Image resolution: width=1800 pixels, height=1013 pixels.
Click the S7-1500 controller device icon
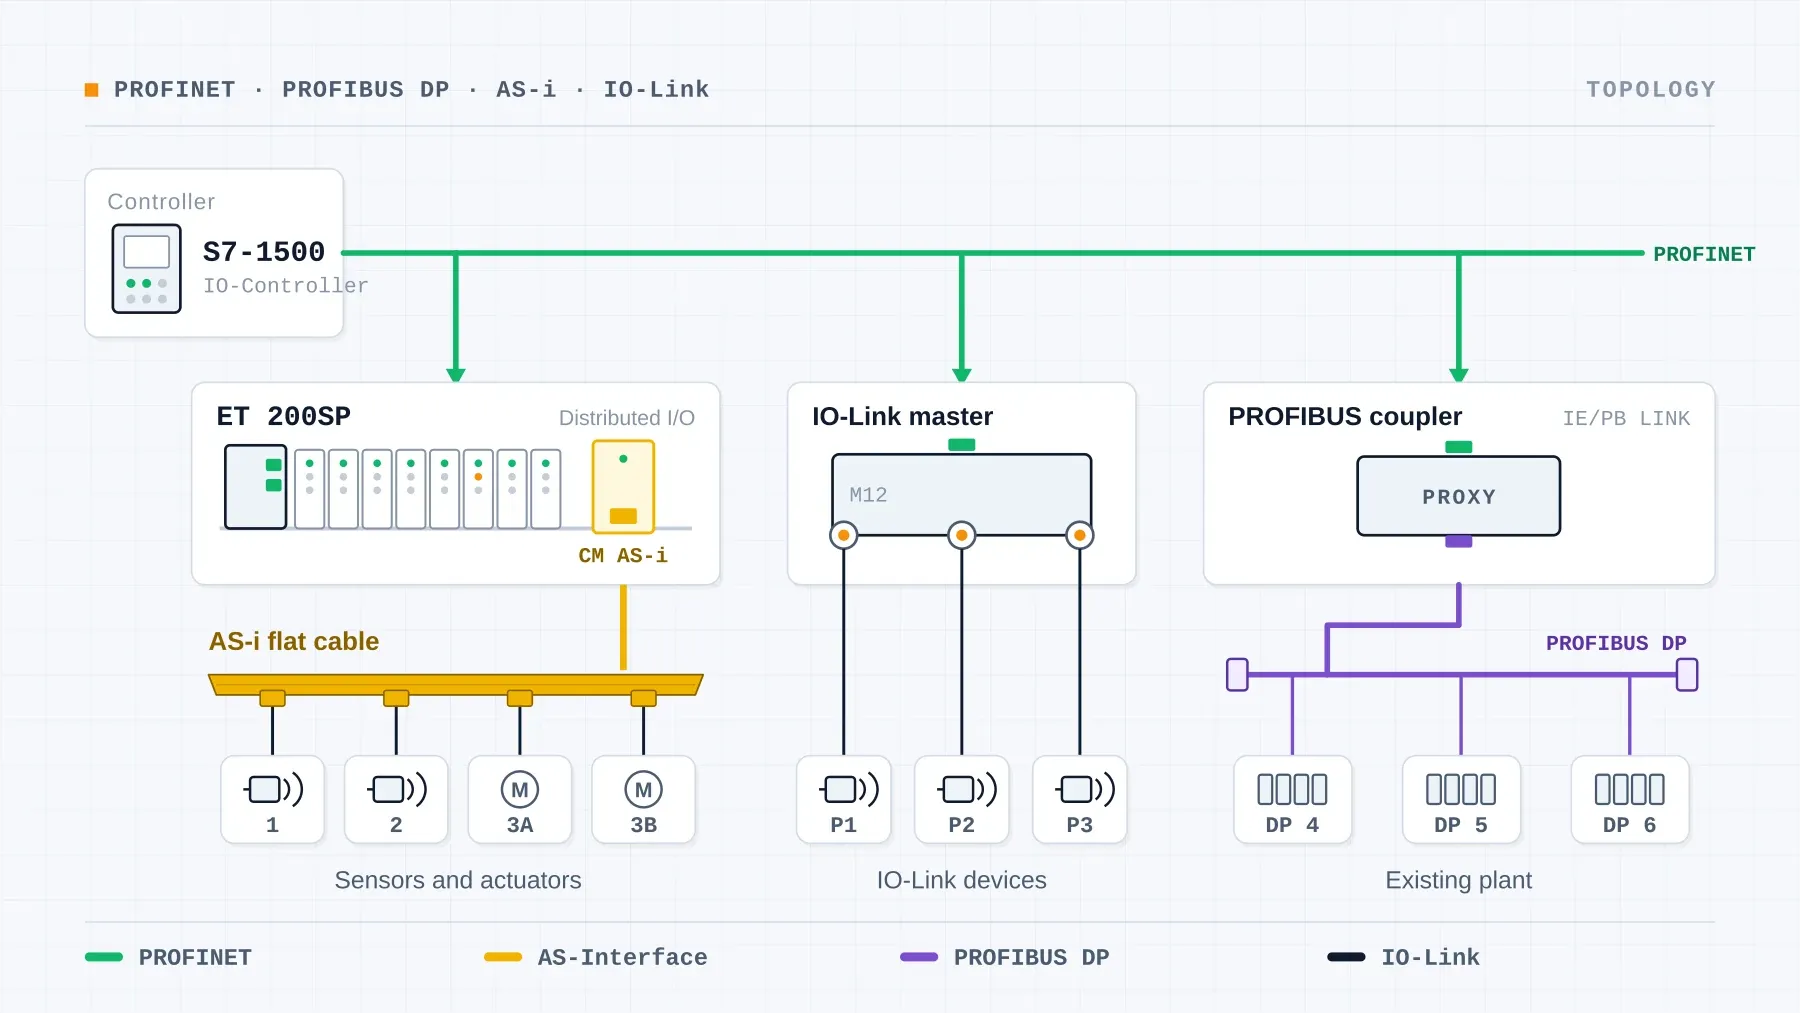tap(146, 268)
